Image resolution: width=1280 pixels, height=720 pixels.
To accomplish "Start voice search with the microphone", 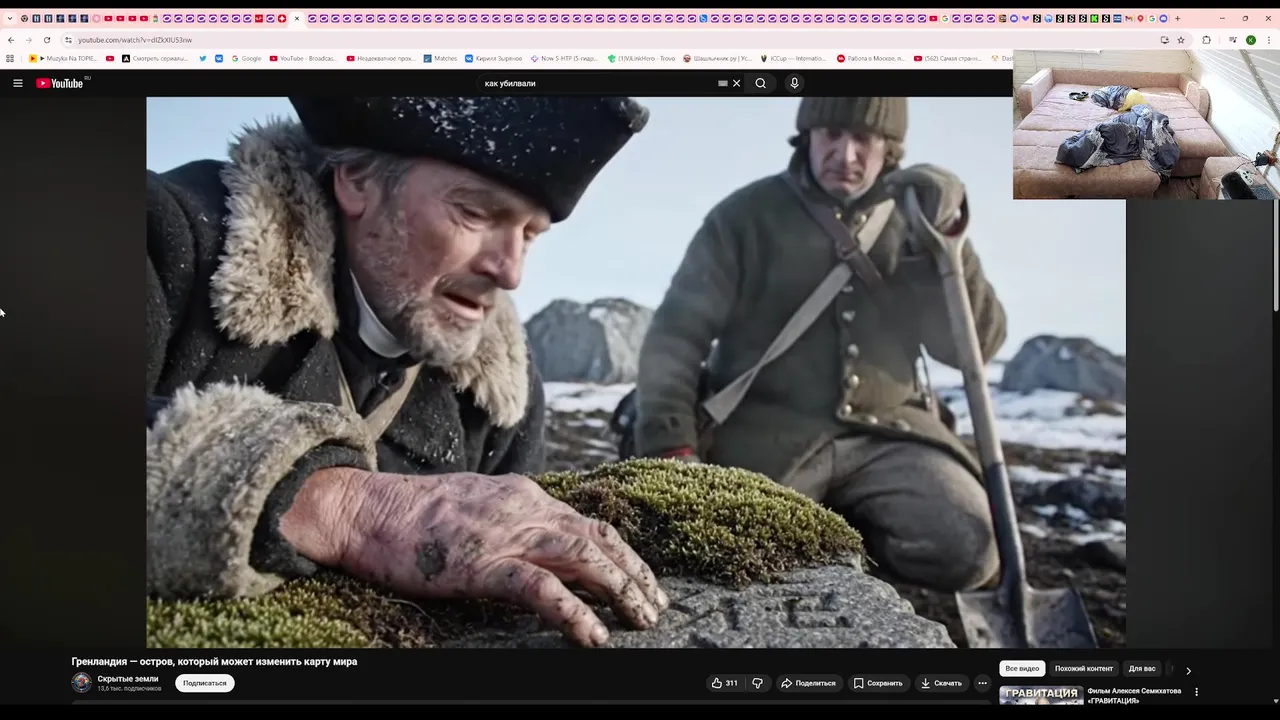I will tap(794, 83).
